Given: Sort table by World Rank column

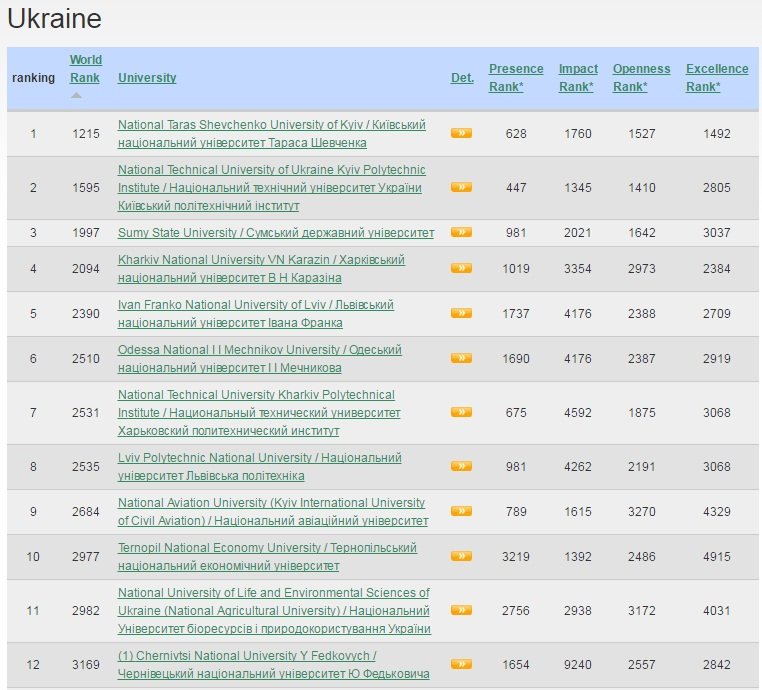Looking at the screenshot, I should 85,69.
